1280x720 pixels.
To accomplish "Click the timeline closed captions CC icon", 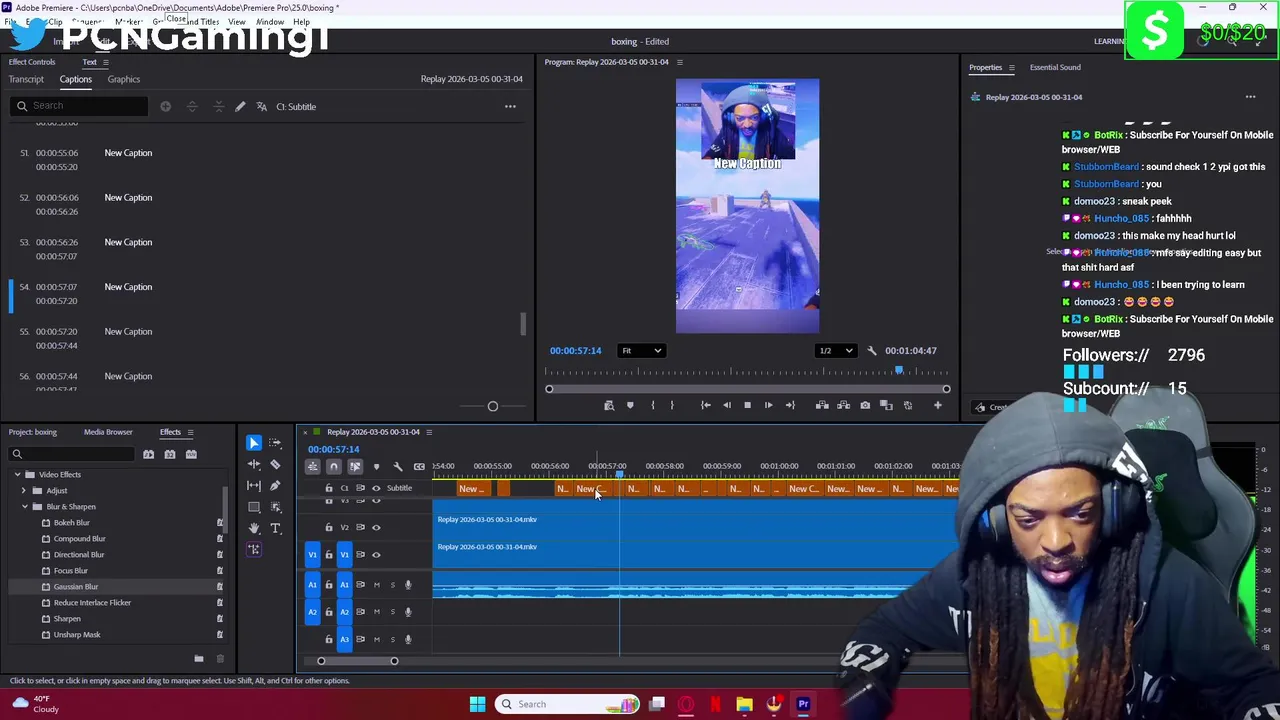I will coord(419,467).
